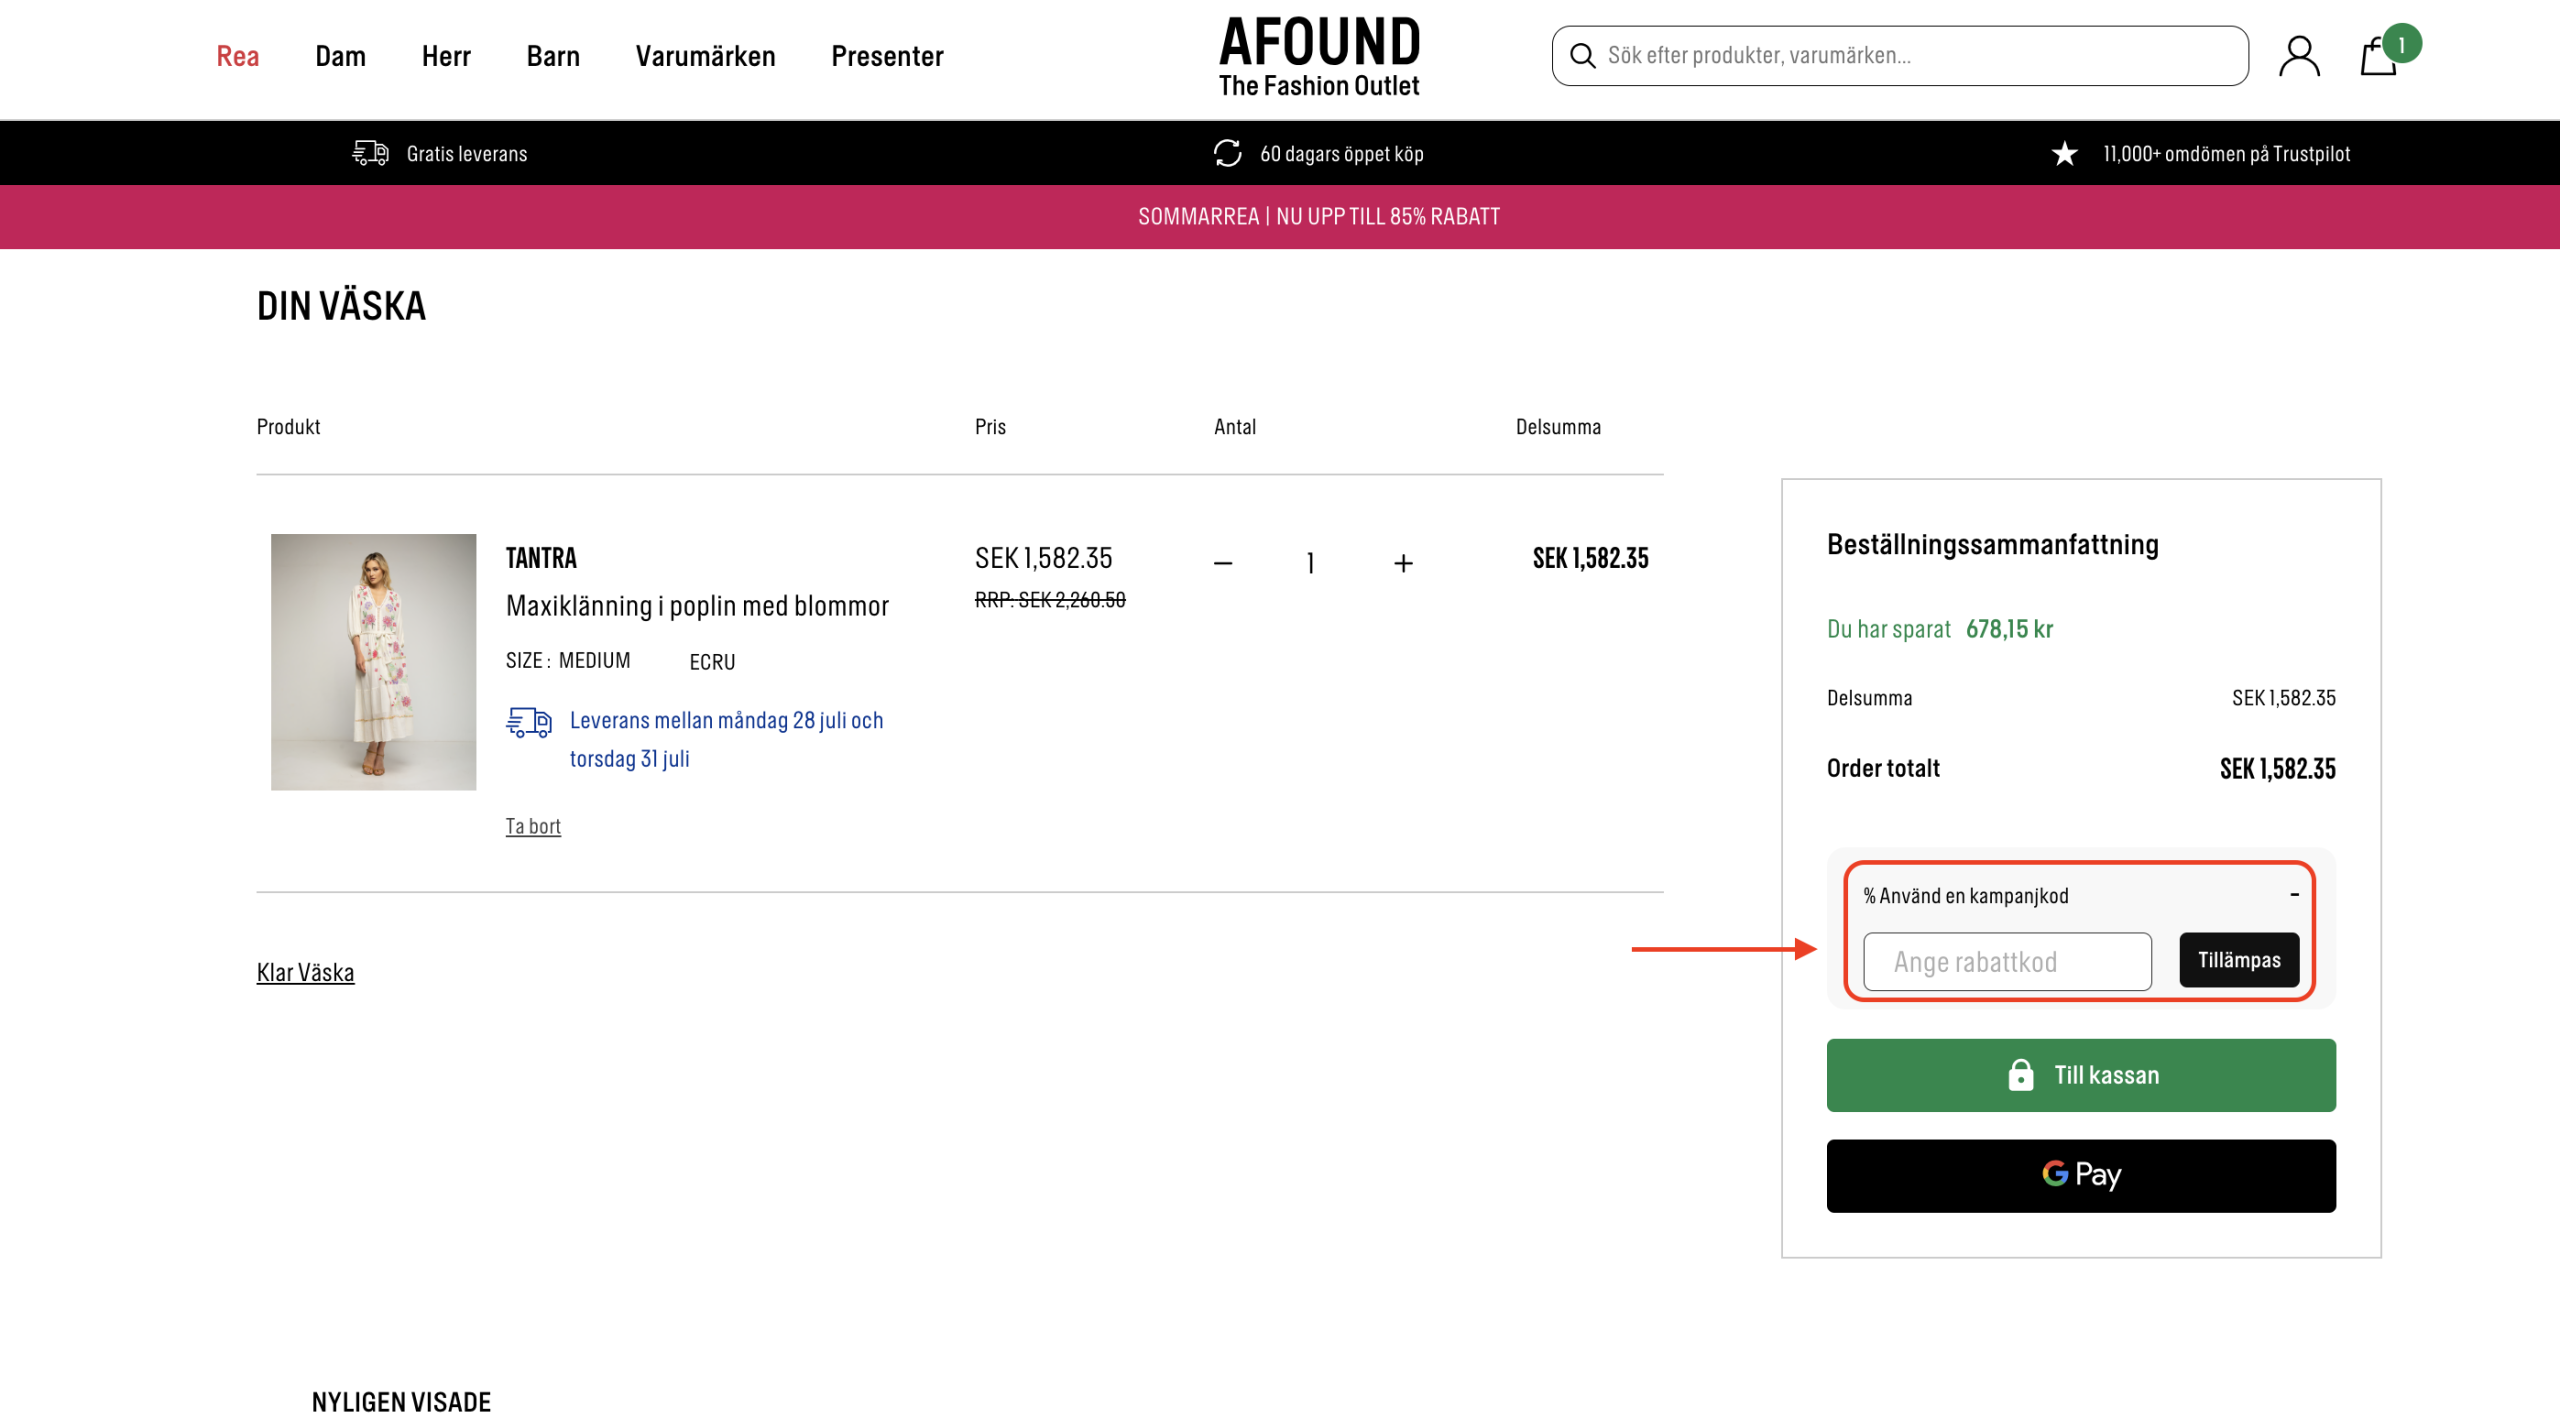This screenshot has width=2560, height=1418.
Task: Click the 60 dagars return arrows icon
Action: pos(1227,153)
